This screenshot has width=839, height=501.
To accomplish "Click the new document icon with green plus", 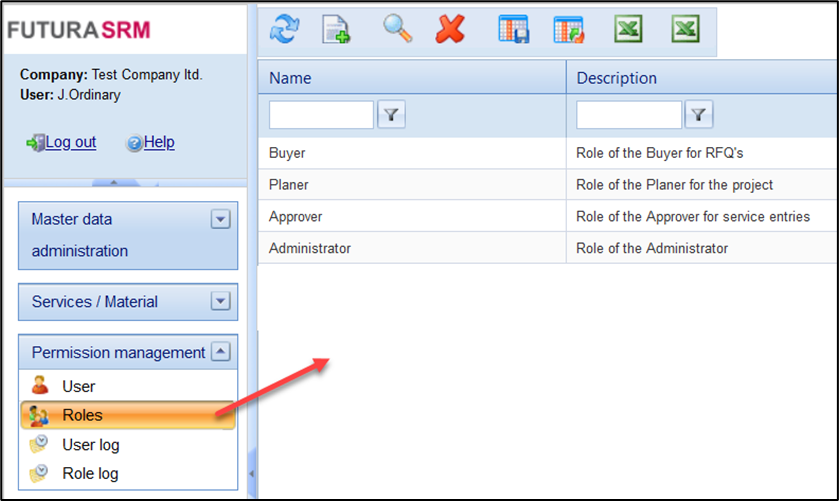I will [x=336, y=31].
